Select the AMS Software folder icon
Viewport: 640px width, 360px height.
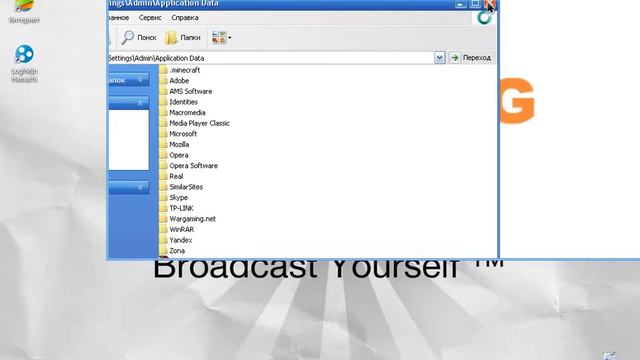coord(163,91)
